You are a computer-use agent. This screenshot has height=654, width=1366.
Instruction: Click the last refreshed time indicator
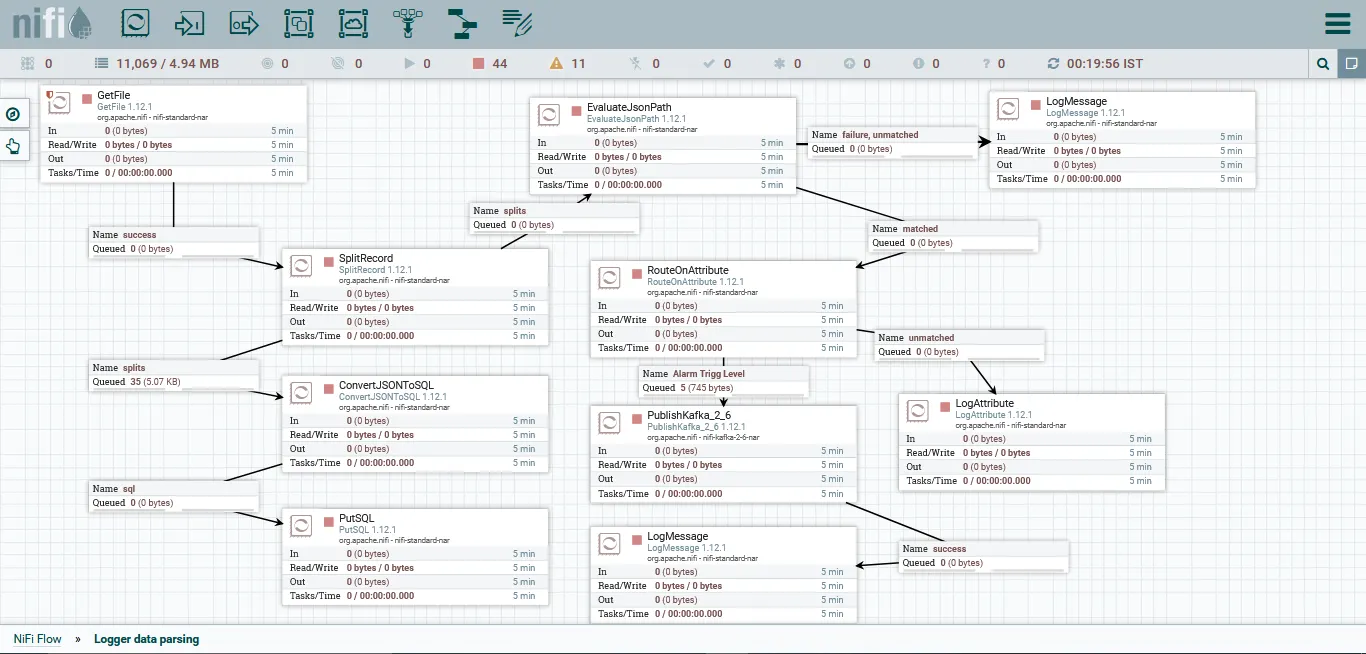[1094, 64]
